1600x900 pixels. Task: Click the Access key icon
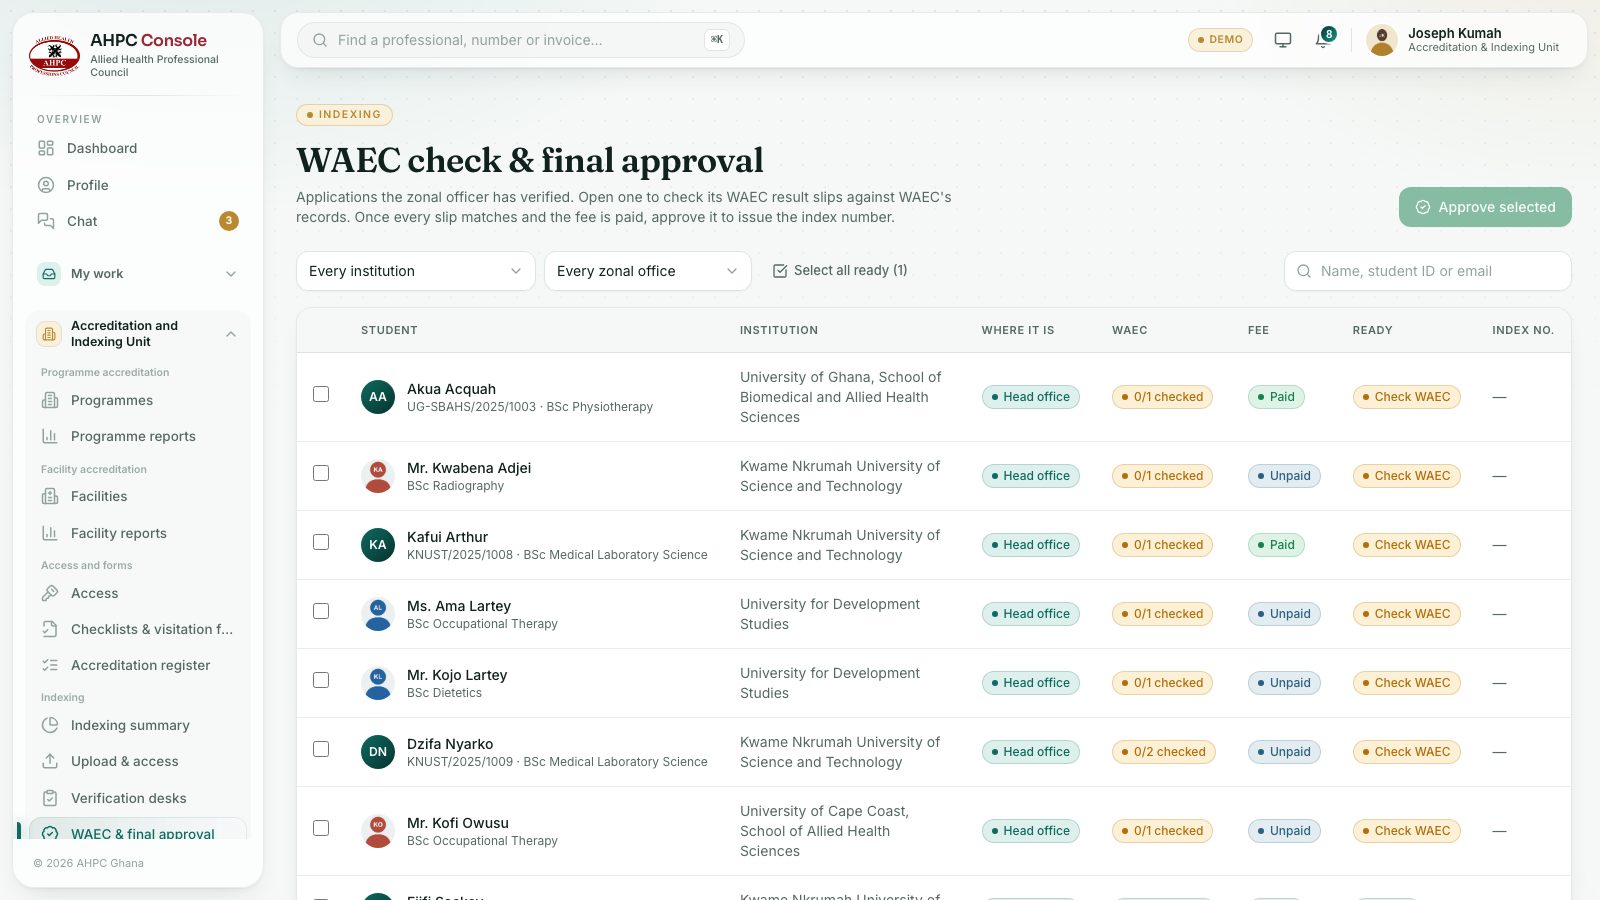pos(50,593)
